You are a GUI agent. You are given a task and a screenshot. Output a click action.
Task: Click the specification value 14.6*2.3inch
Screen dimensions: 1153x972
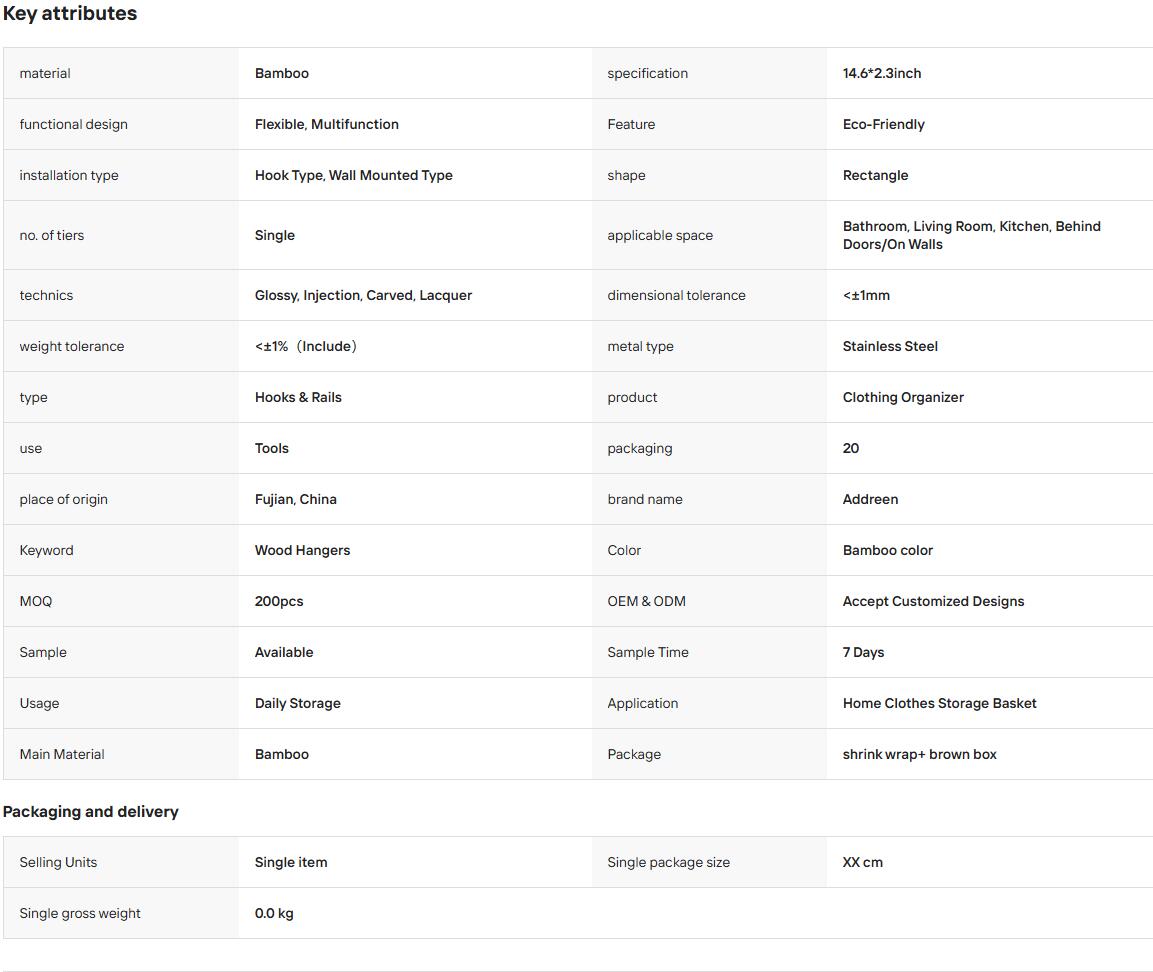tap(882, 74)
